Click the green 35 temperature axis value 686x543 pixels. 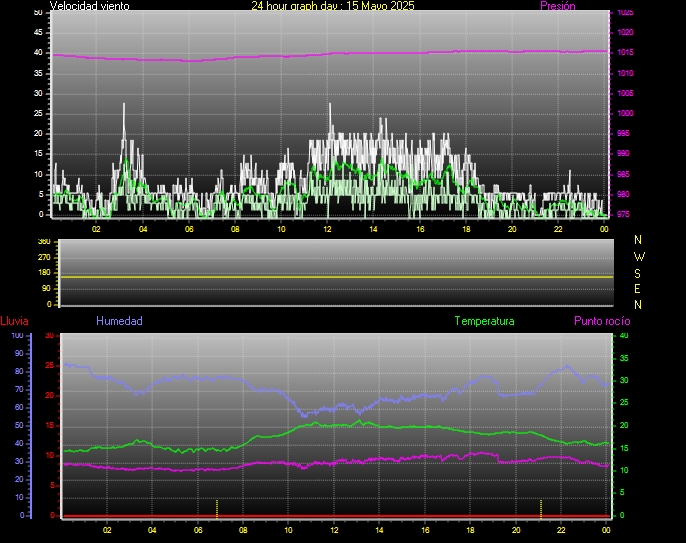[624, 358]
